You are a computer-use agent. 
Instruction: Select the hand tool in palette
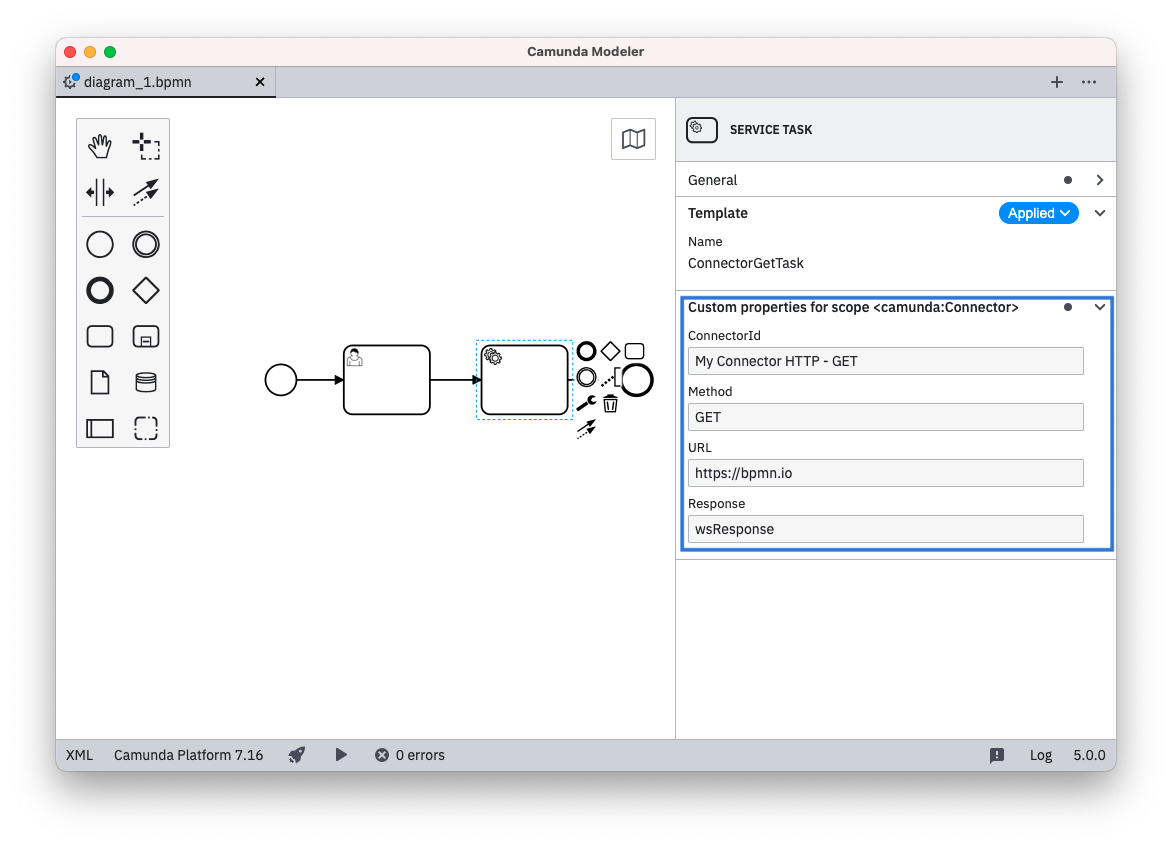(x=100, y=147)
